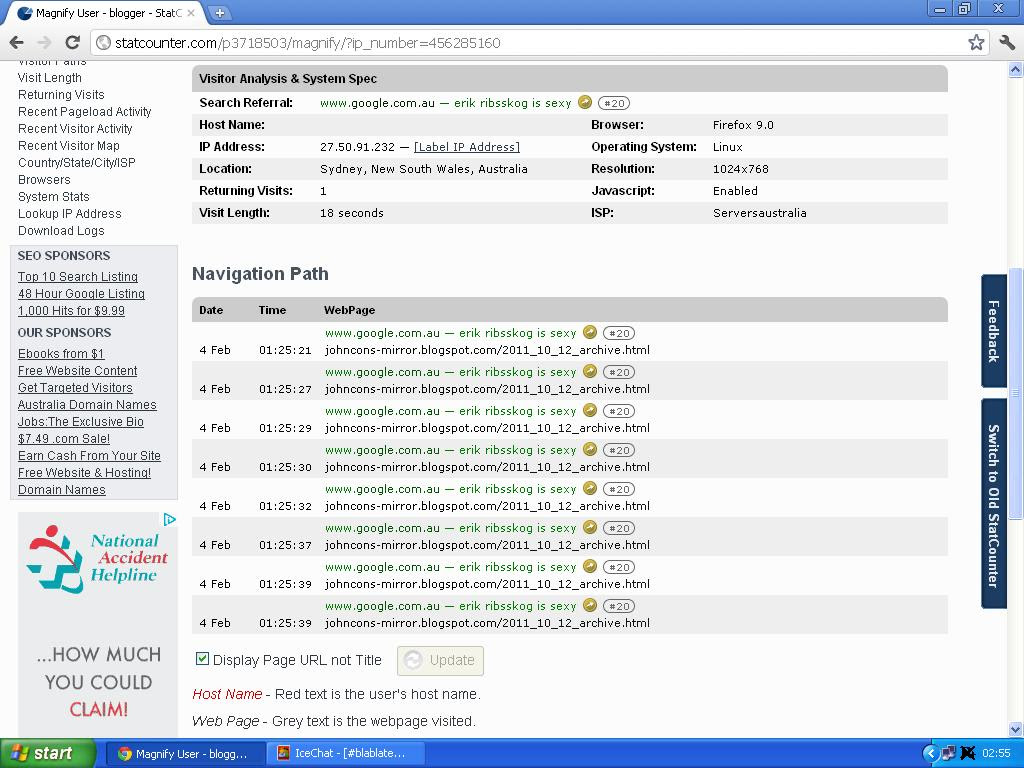Viewport: 1024px width, 768px height.
Task: Click the google.com.au referral link at 01:25:37
Action: point(451,528)
